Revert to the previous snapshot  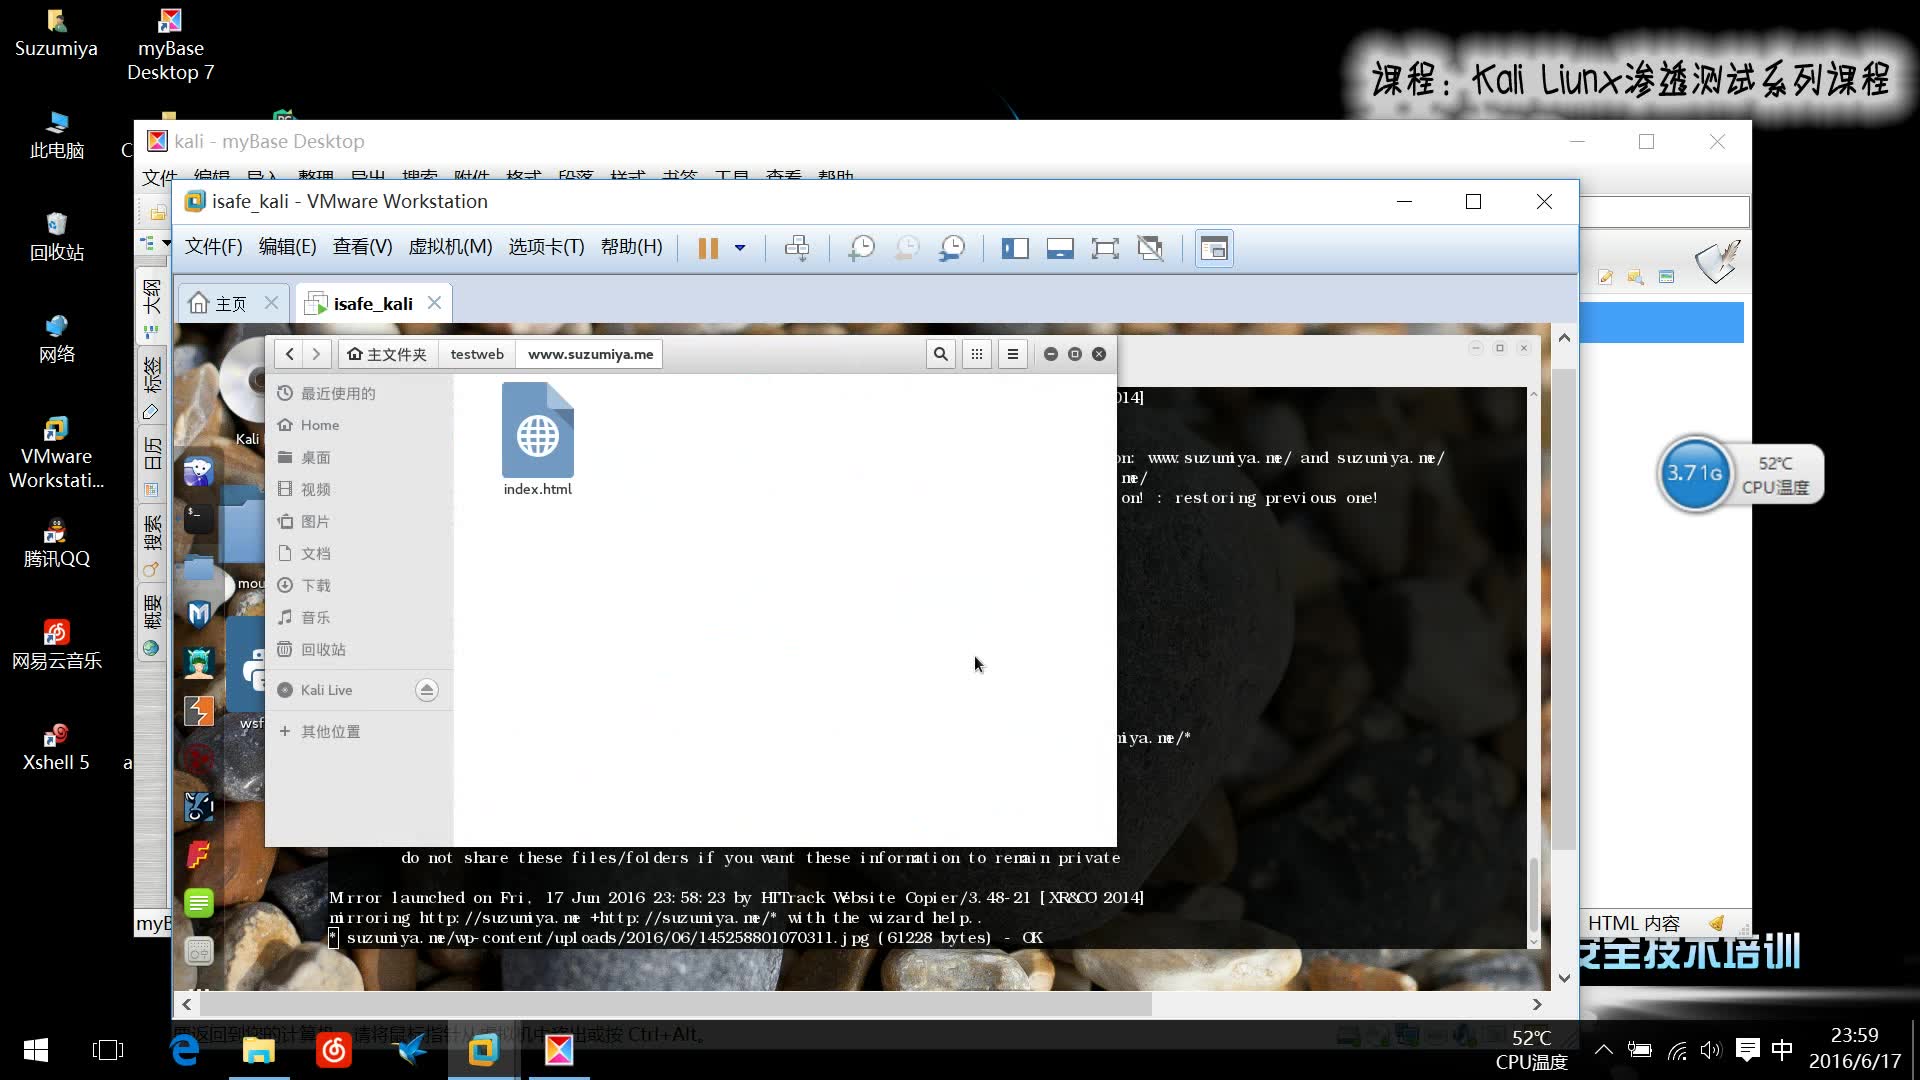[x=907, y=248]
